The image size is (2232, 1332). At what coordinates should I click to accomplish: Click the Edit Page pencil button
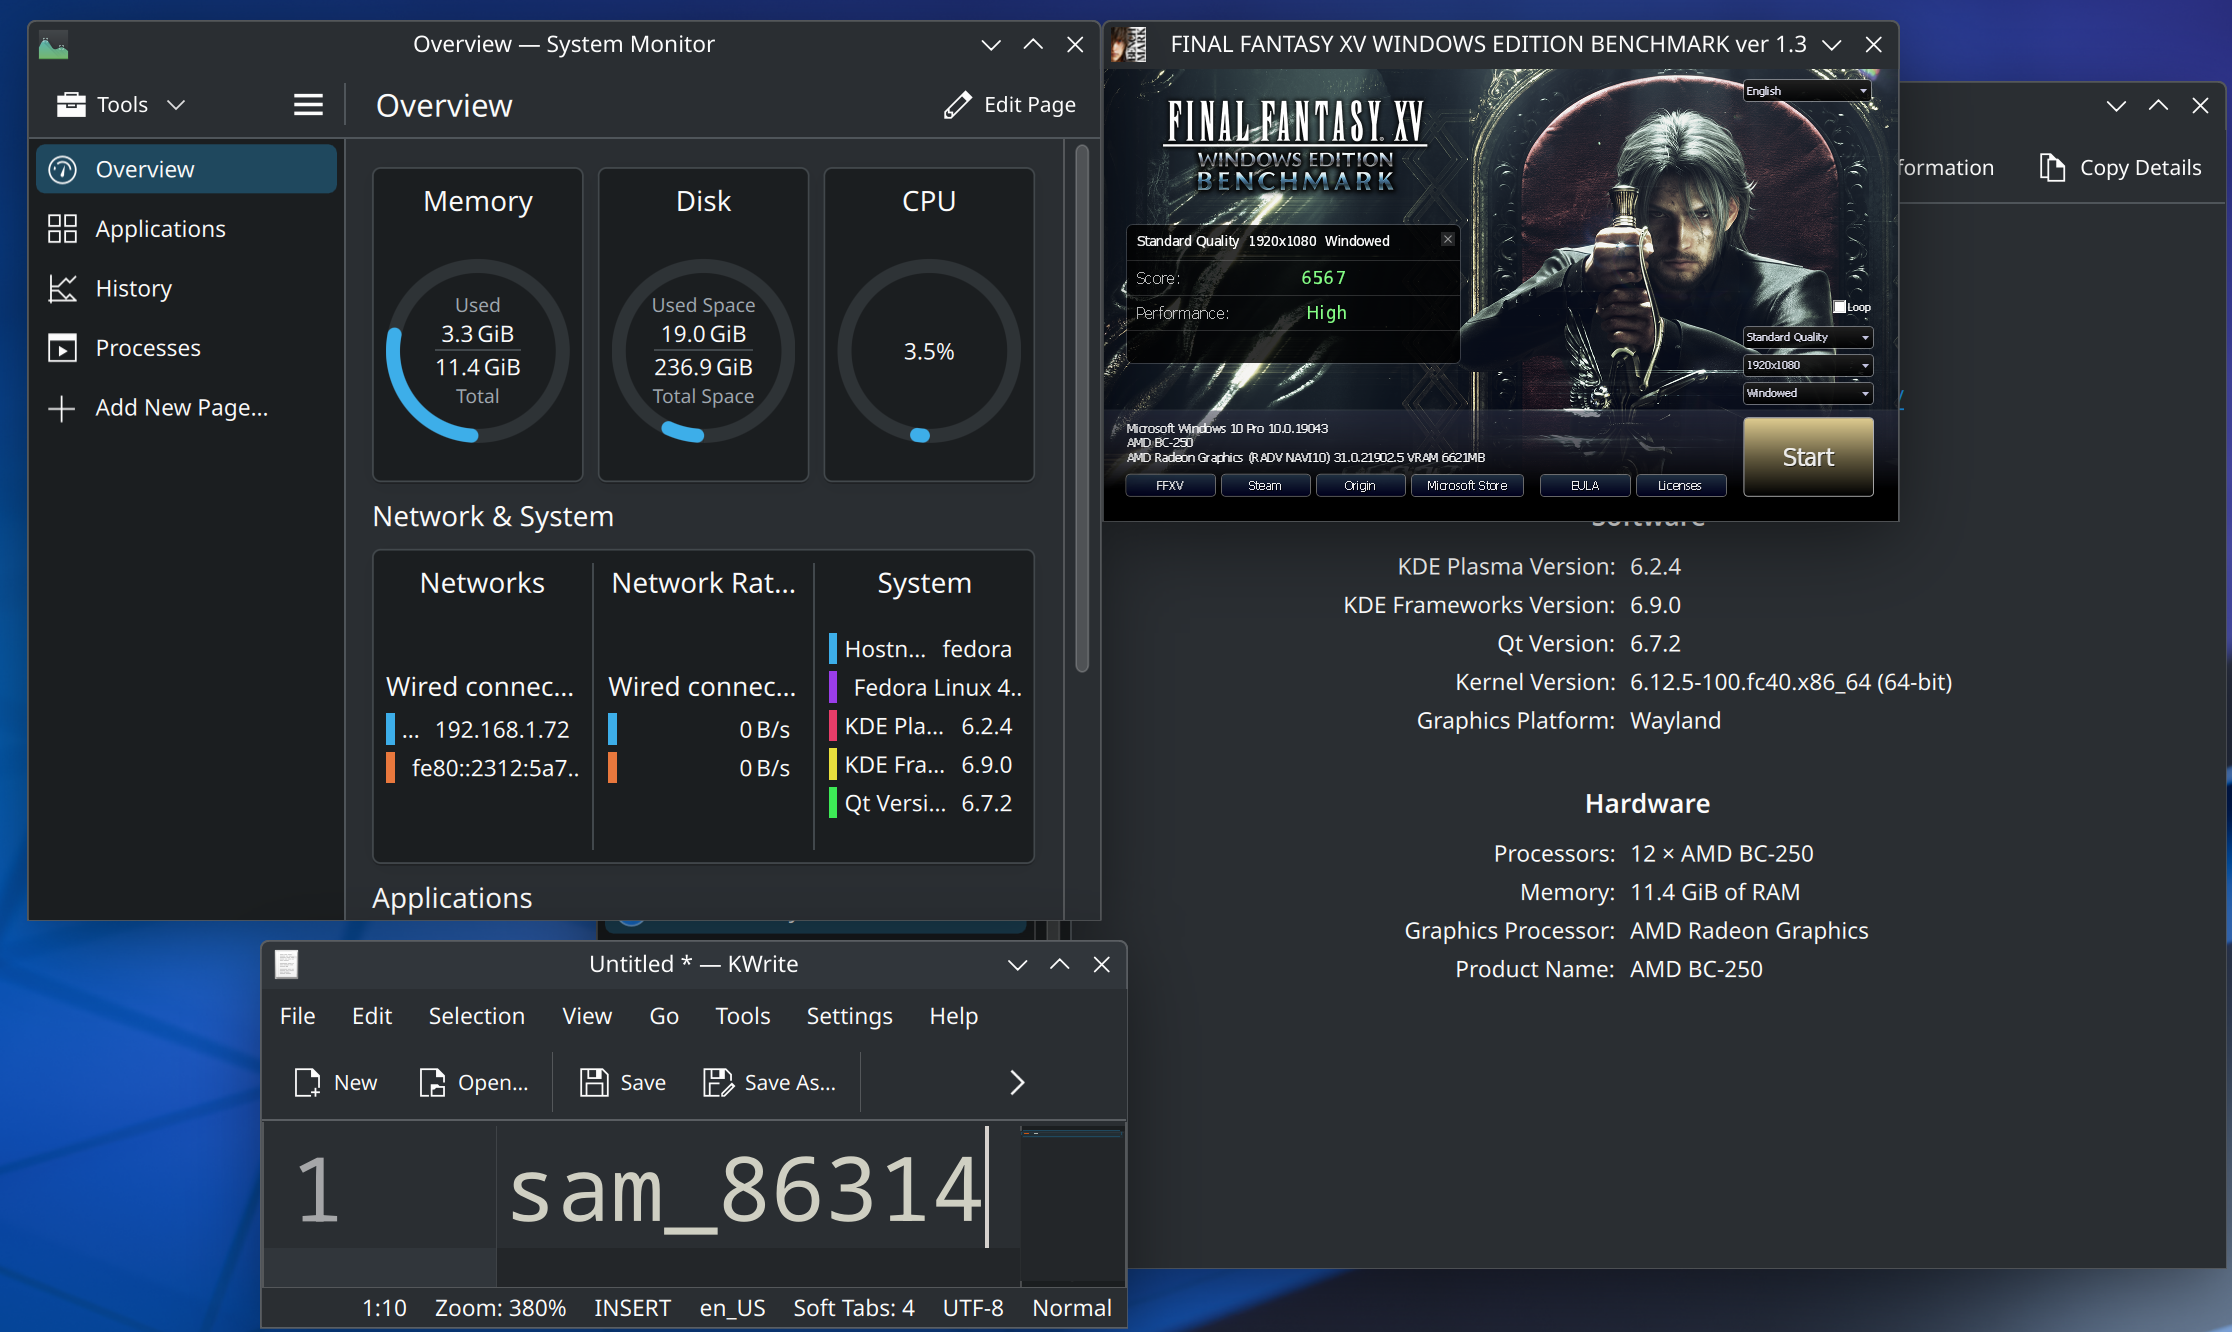(x=1010, y=104)
